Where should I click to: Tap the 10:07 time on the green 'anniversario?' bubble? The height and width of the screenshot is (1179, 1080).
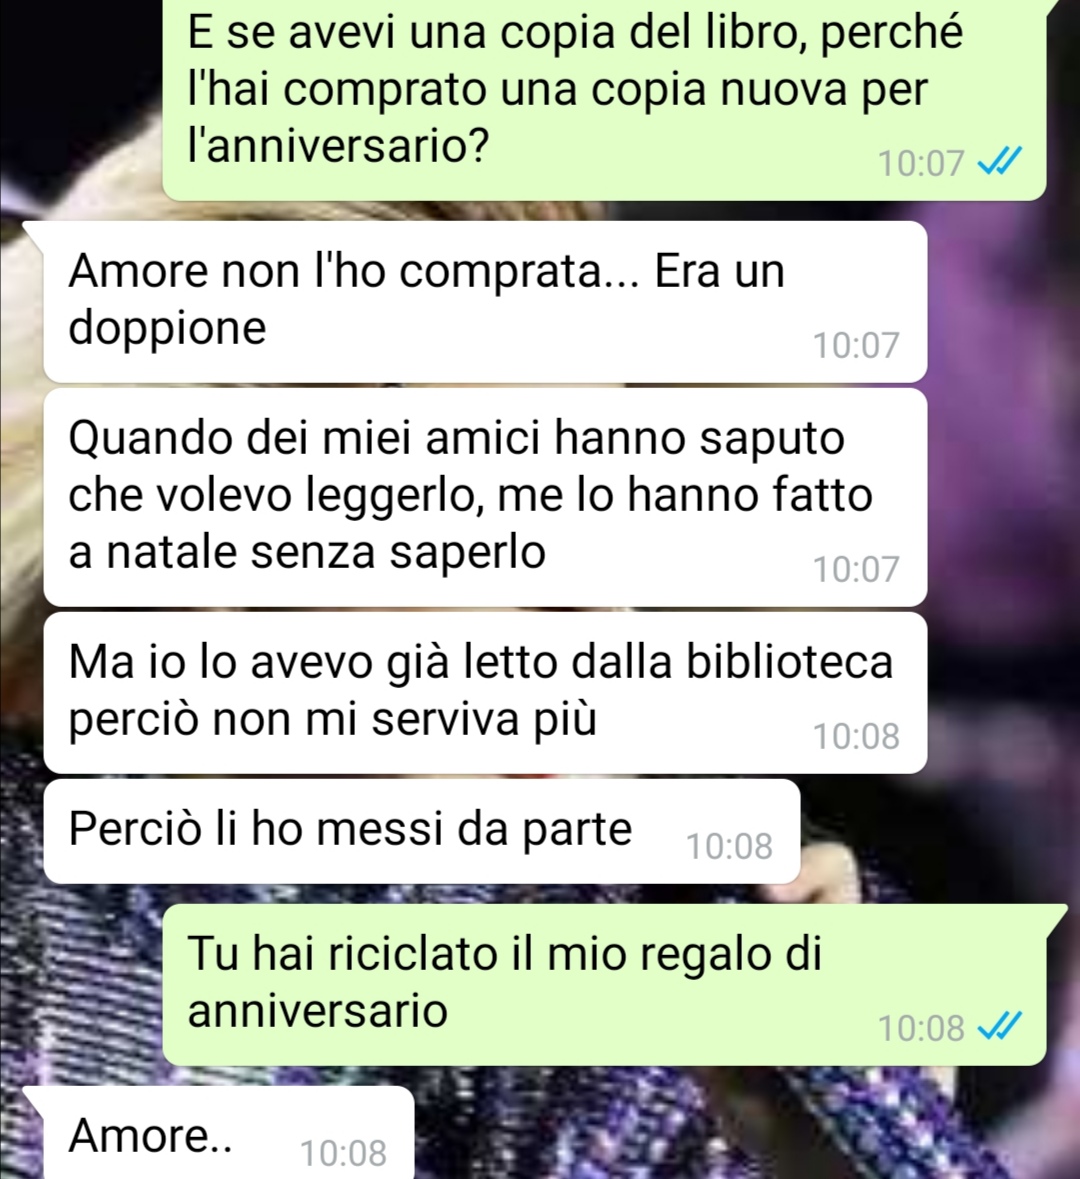click(921, 163)
